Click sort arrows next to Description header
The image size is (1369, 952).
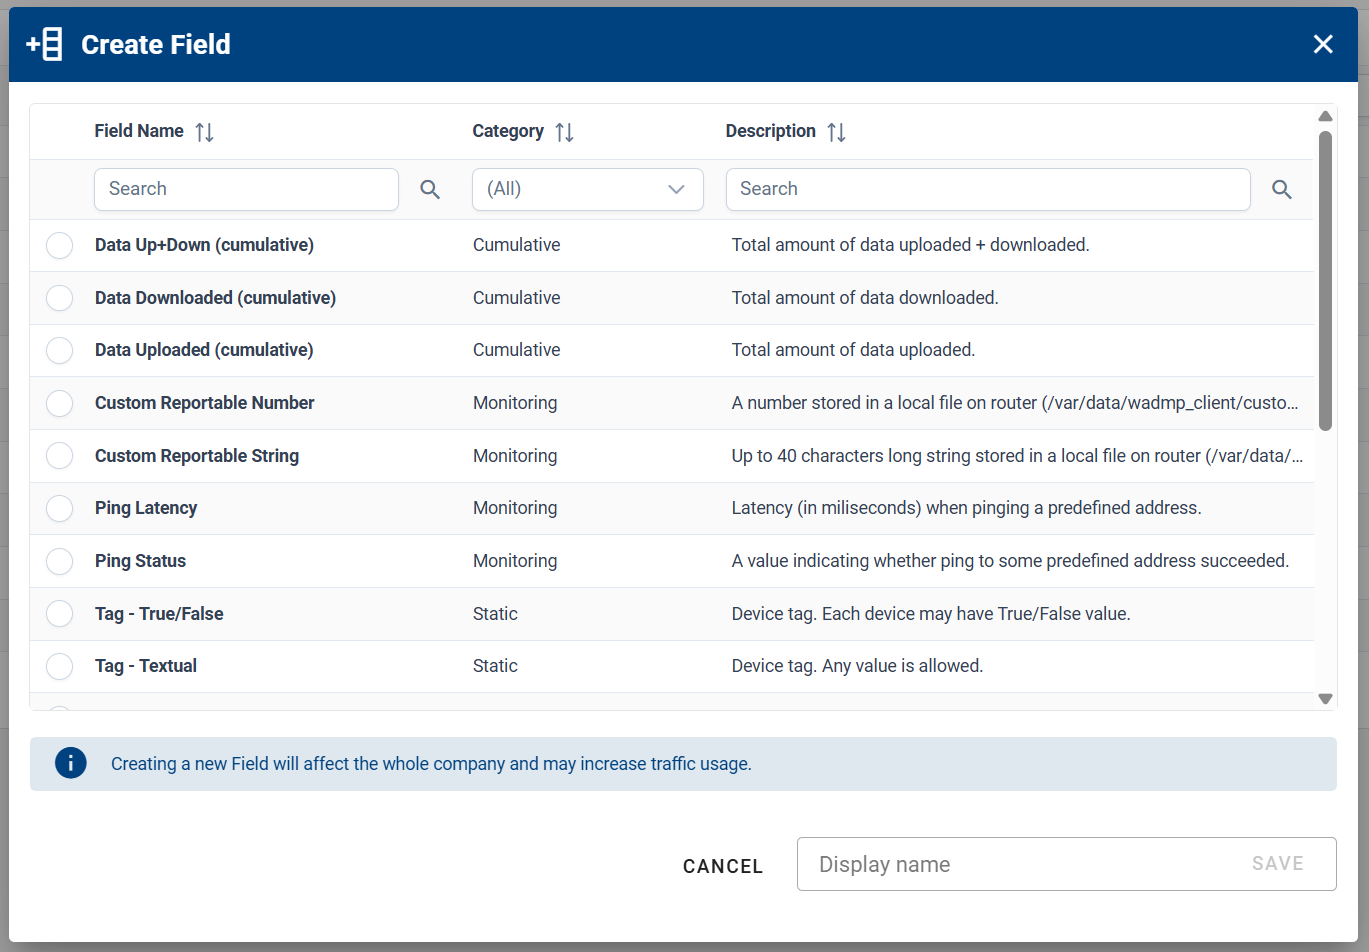pyautogui.click(x=837, y=131)
